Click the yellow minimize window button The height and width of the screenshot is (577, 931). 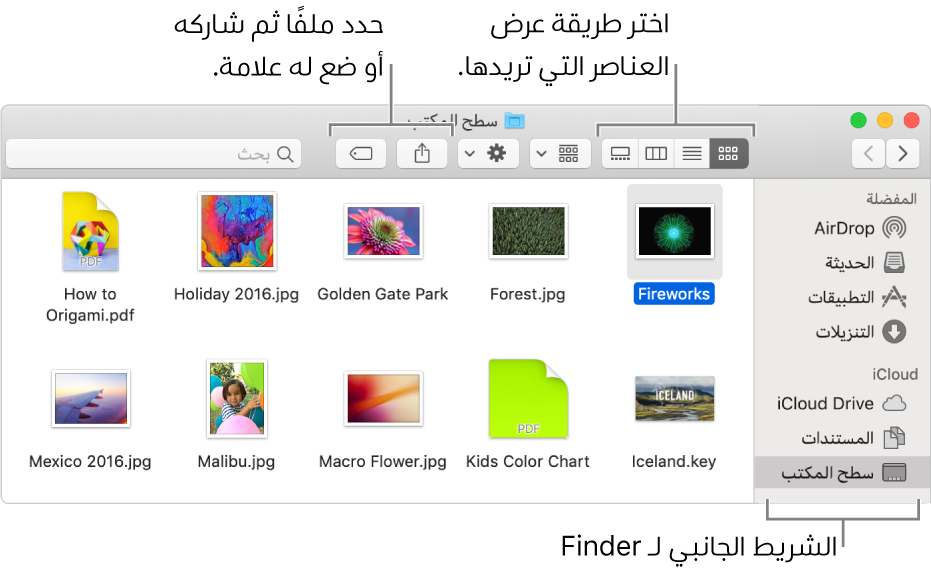(x=885, y=121)
